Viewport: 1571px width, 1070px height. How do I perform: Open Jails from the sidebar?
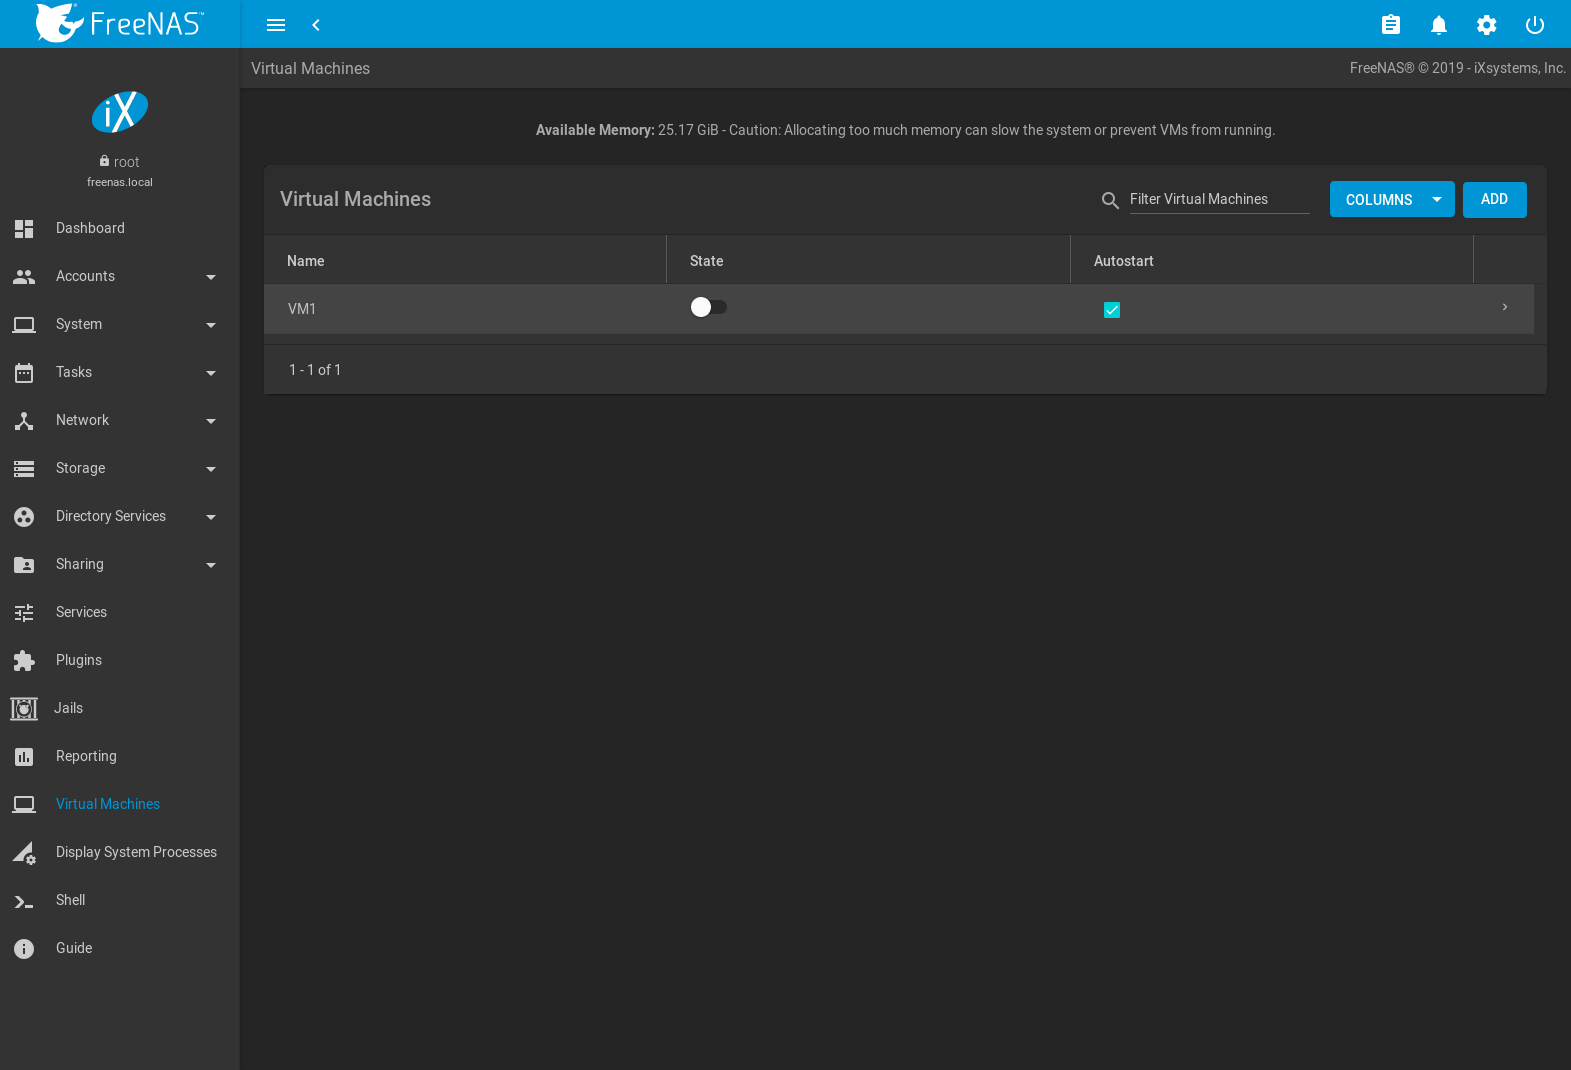pos(68,708)
